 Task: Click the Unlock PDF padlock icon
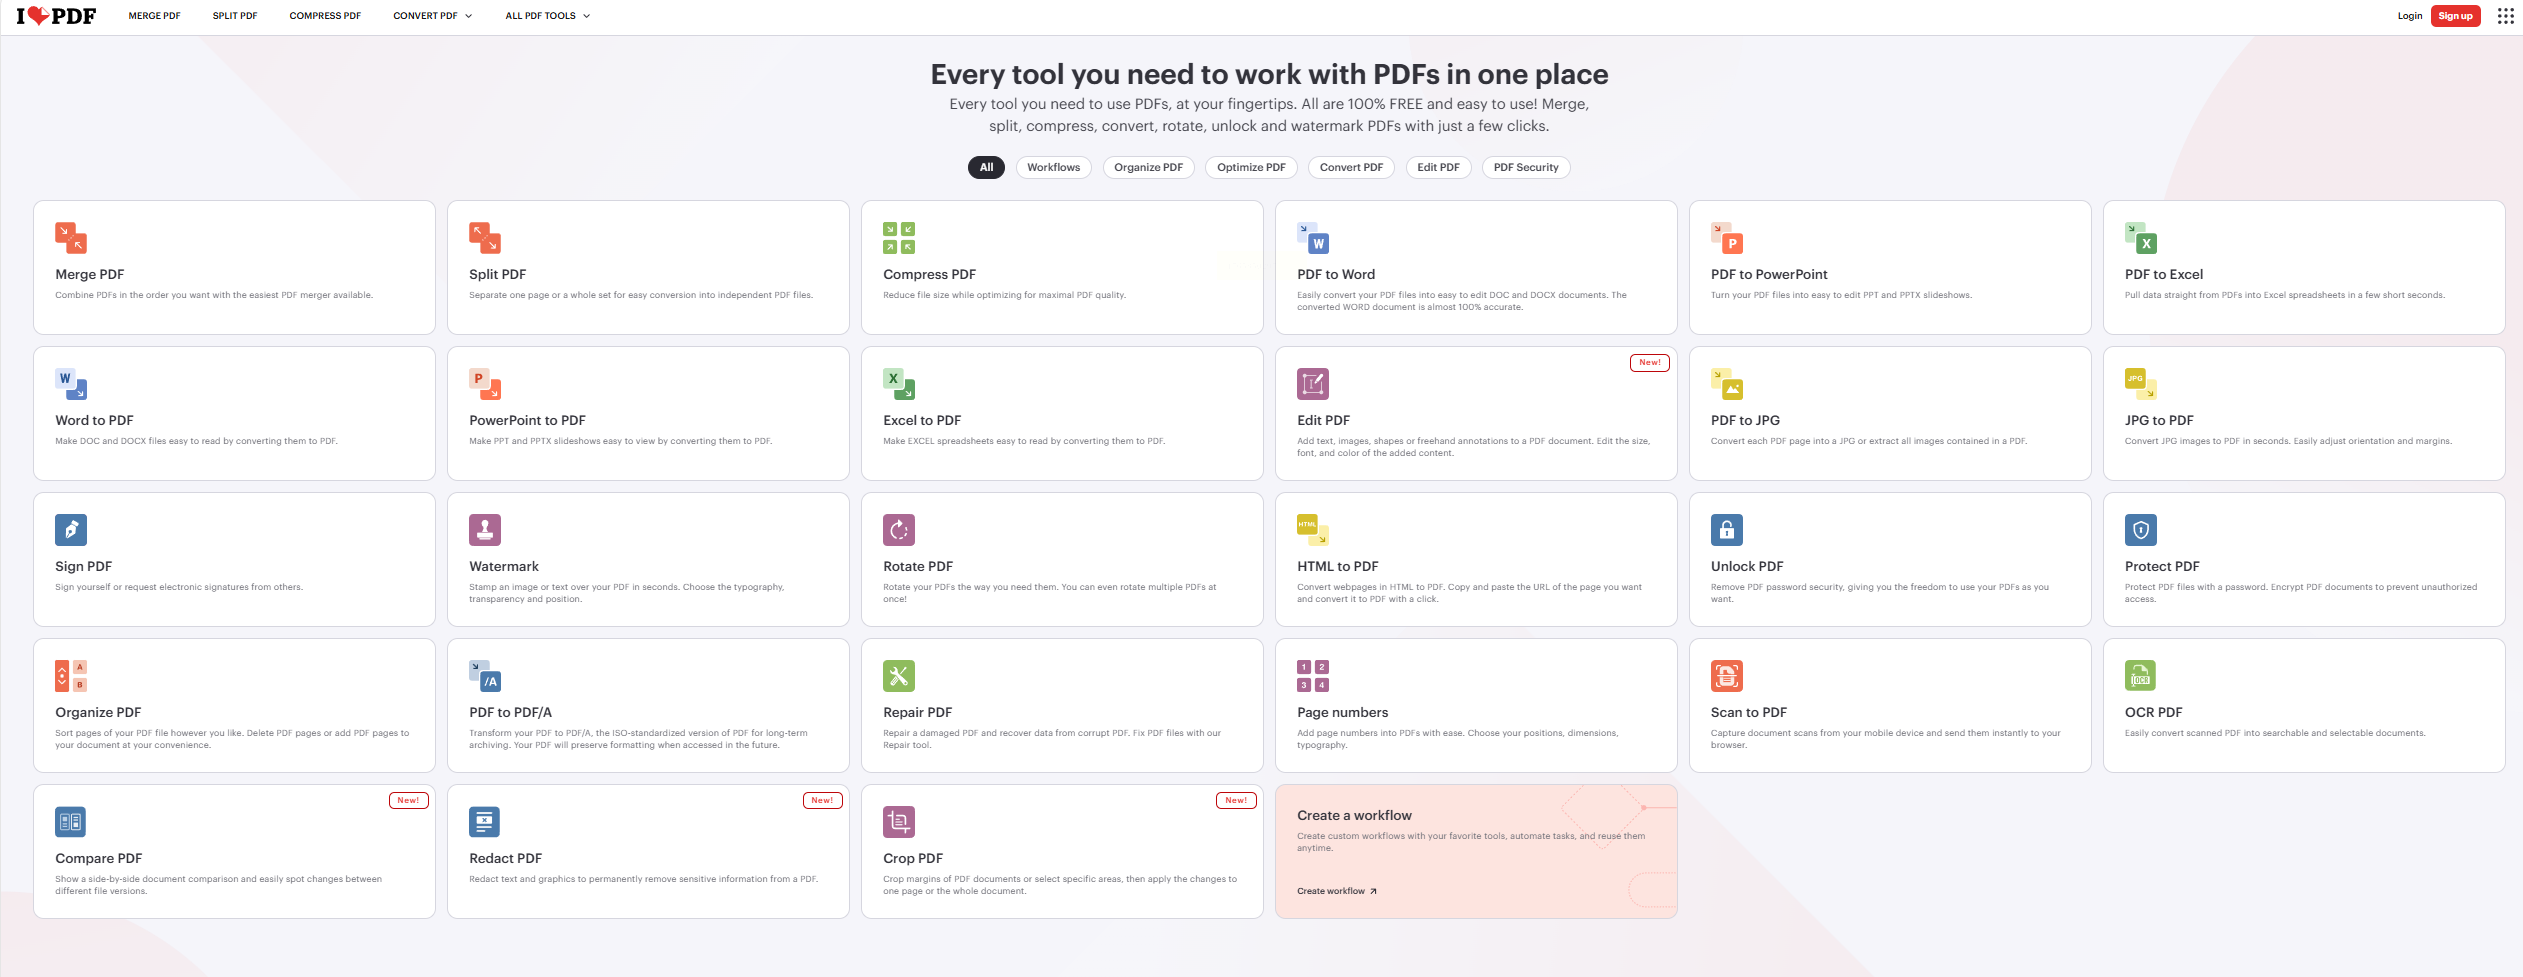coord(1726,530)
